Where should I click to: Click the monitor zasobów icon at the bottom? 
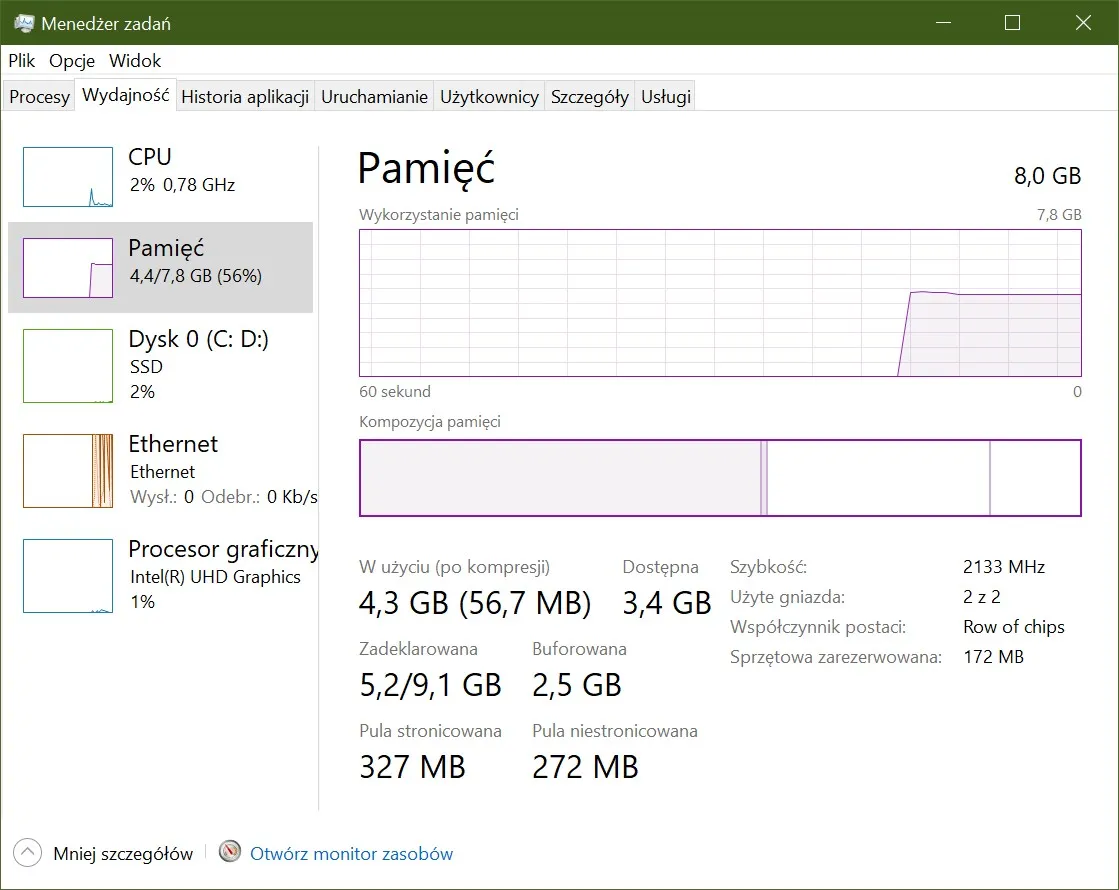pyautogui.click(x=229, y=853)
